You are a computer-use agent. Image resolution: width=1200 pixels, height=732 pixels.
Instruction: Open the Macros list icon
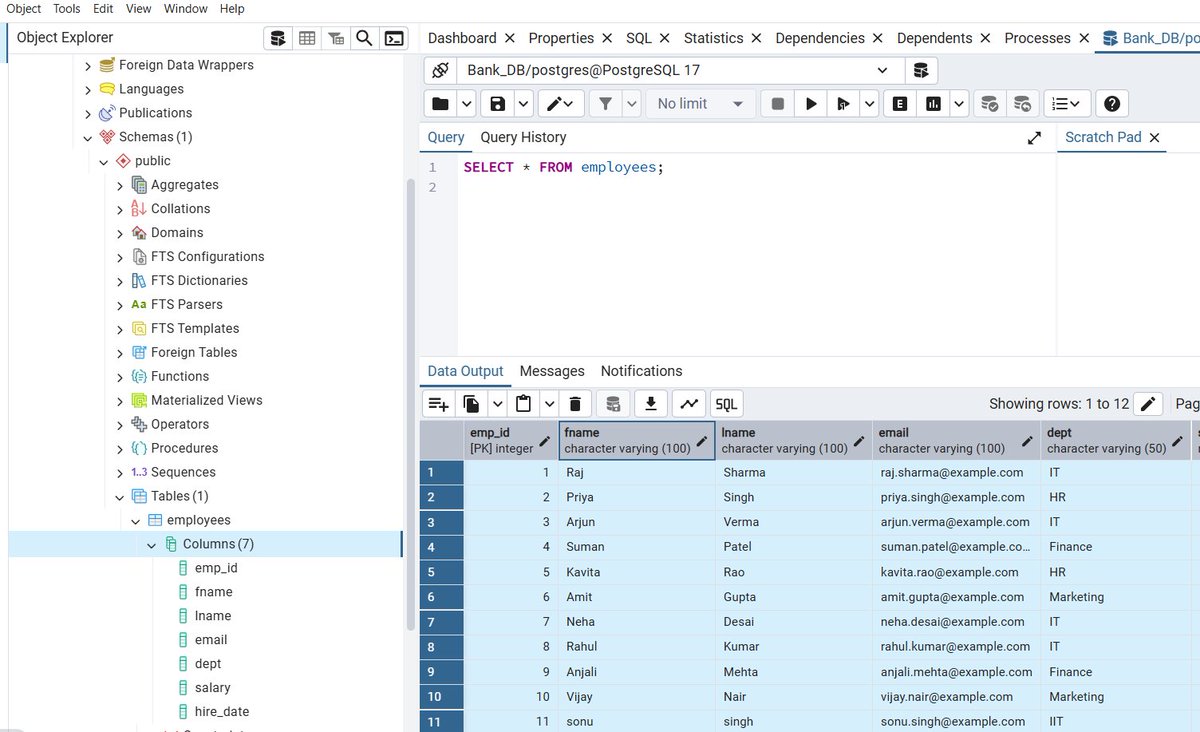1067,103
